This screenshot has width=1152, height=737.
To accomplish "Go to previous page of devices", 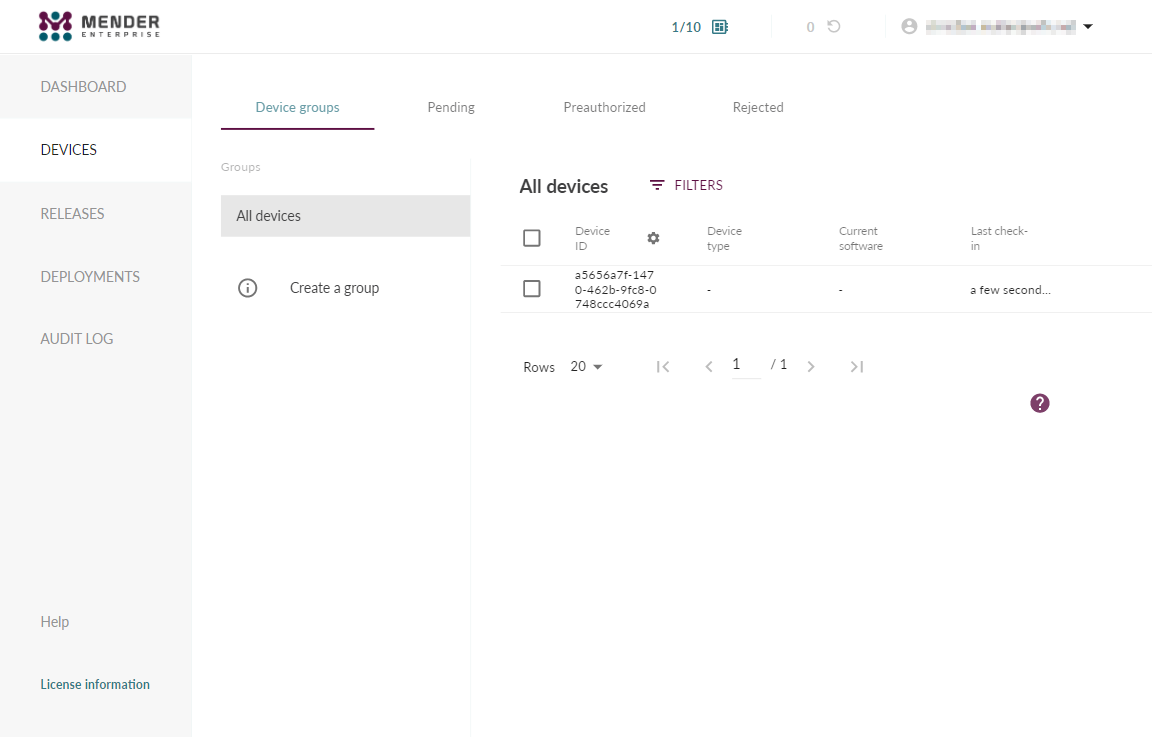I will coord(709,367).
